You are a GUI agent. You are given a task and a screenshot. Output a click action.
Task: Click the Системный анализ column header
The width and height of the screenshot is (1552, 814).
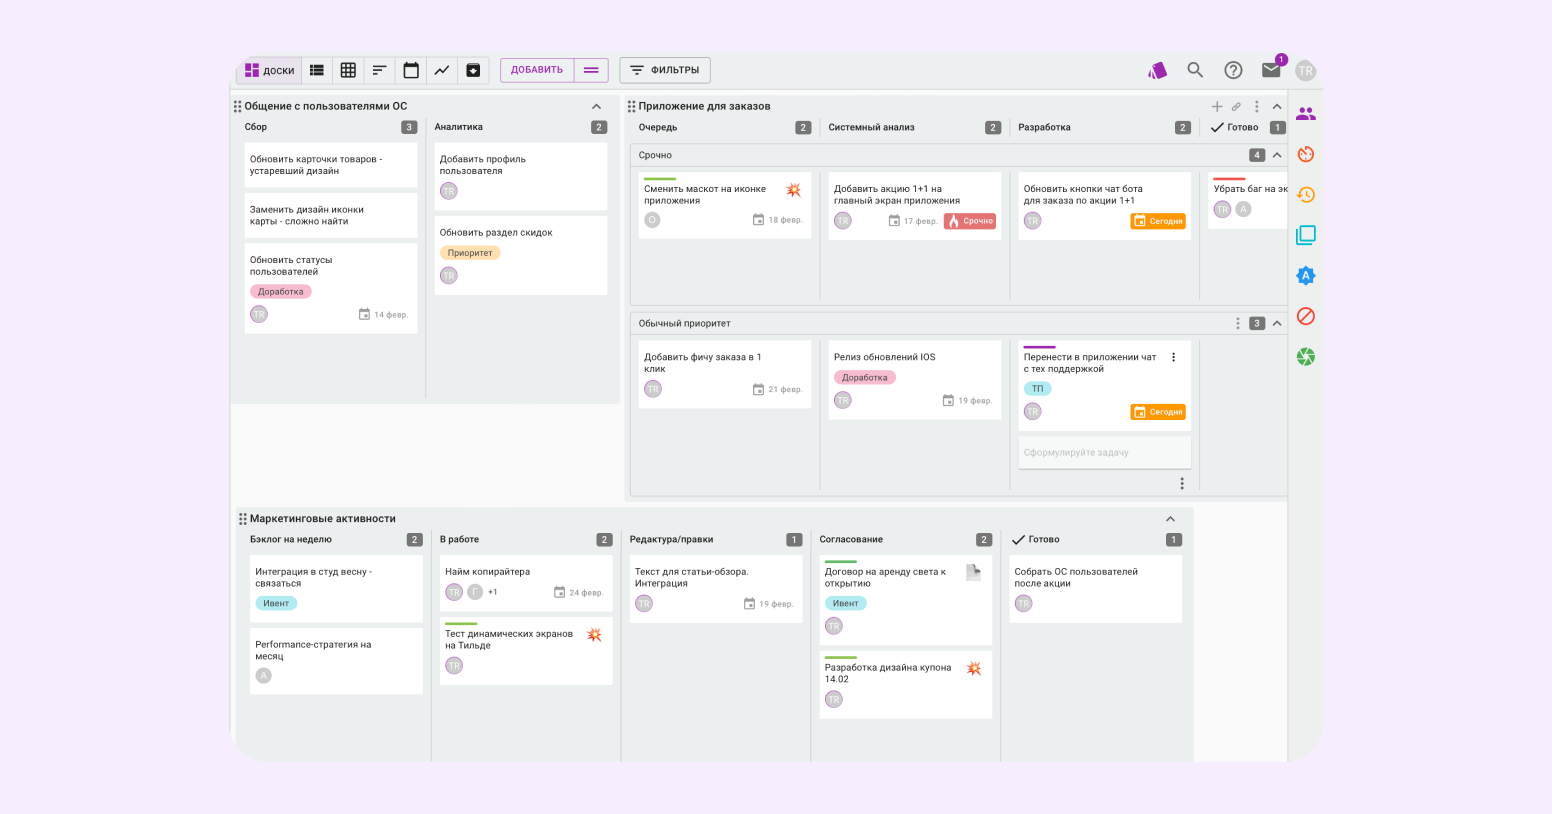coord(872,128)
